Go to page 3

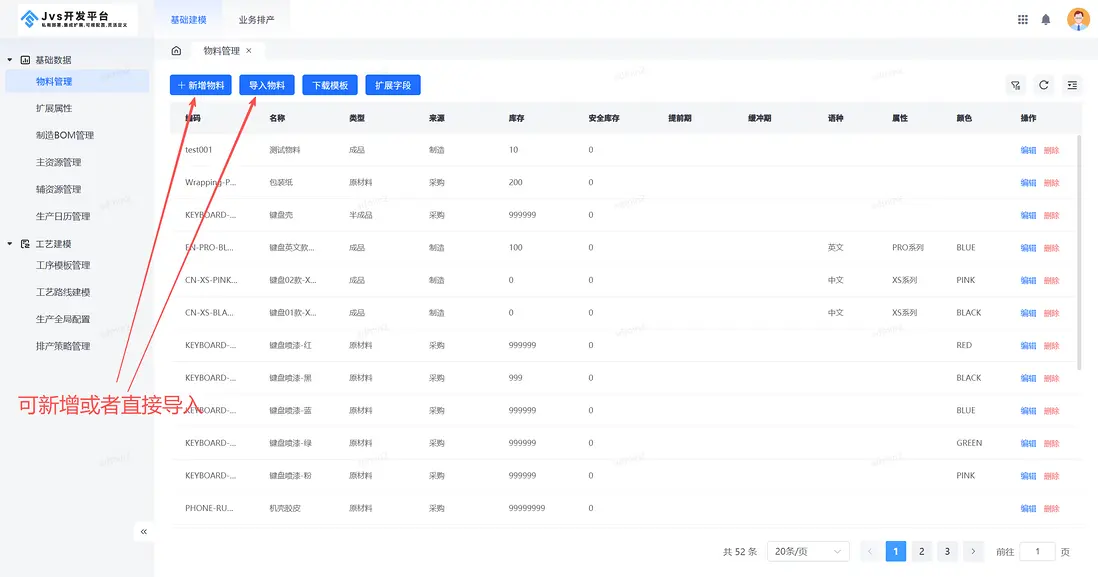click(x=947, y=552)
